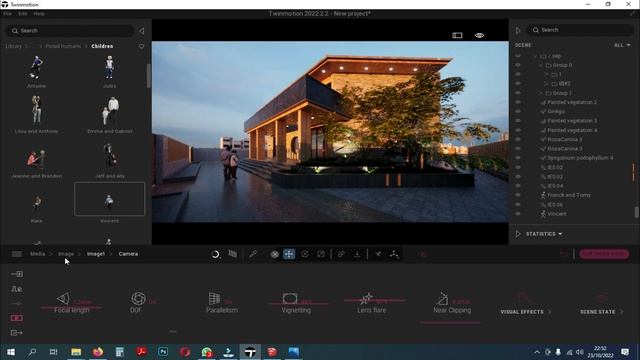Toggle visibility of Franck and Tomy

pos(518,195)
